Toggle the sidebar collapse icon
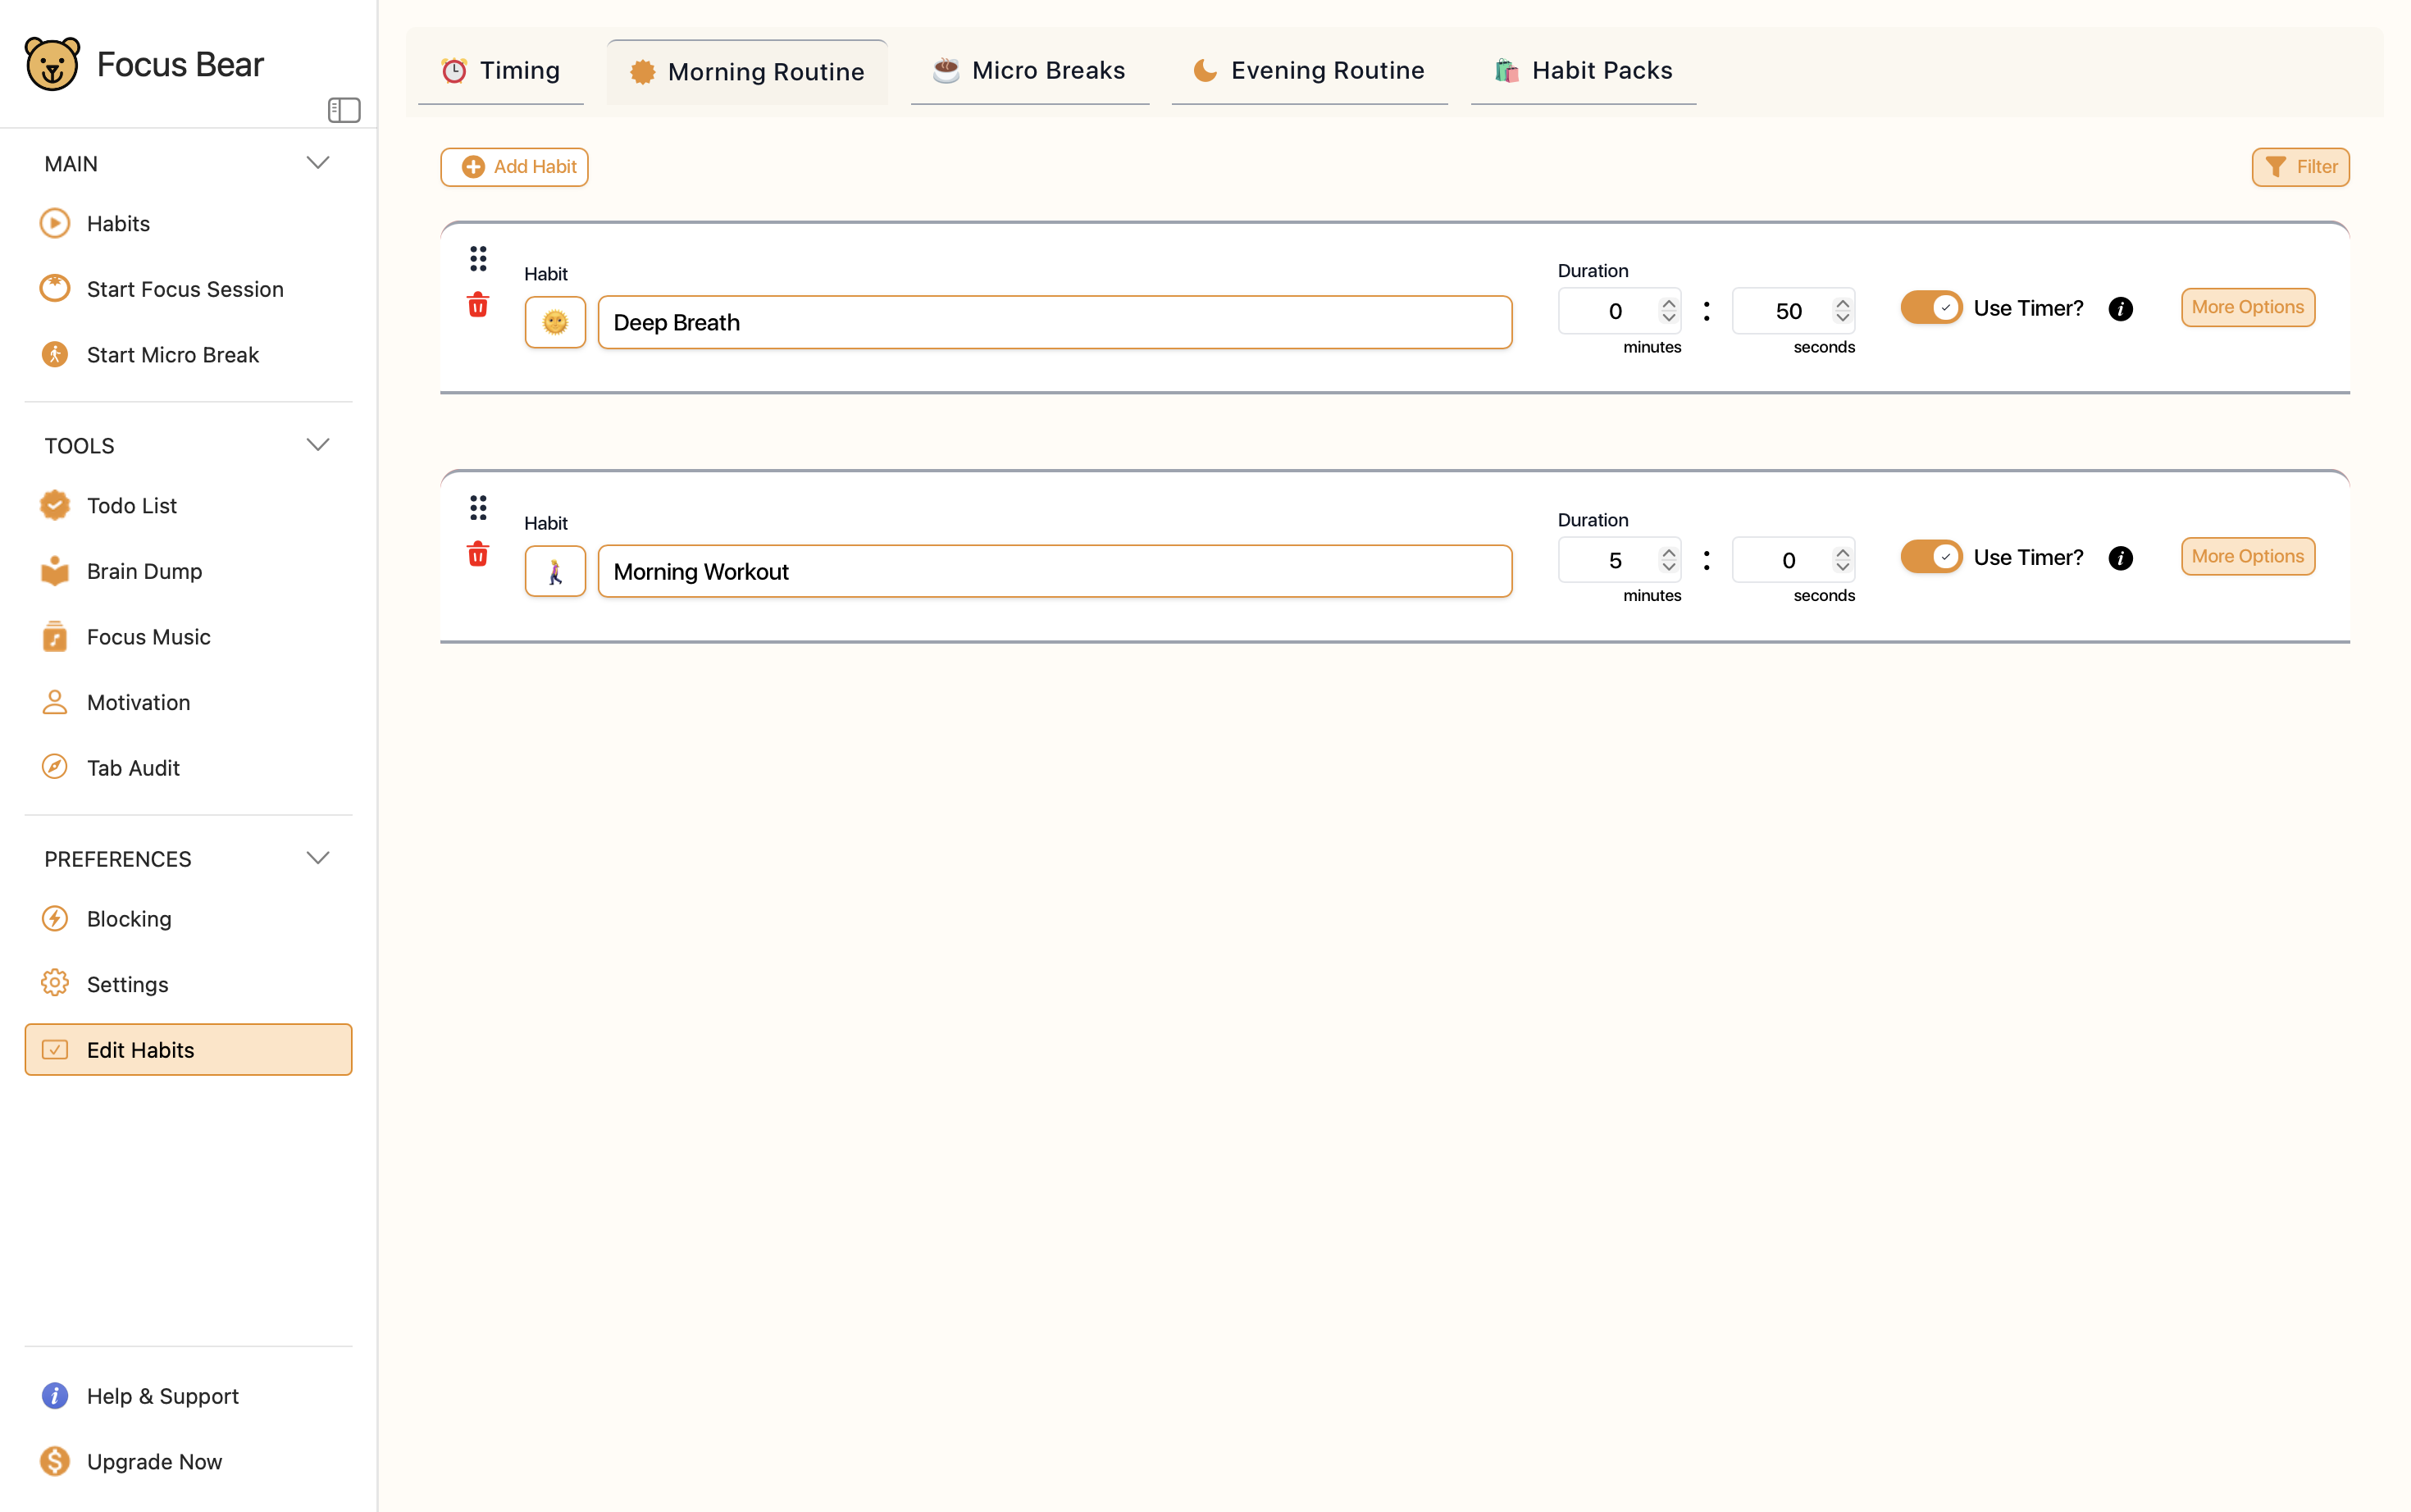This screenshot has width=2411, height=1512. click(x=344, y=110)
